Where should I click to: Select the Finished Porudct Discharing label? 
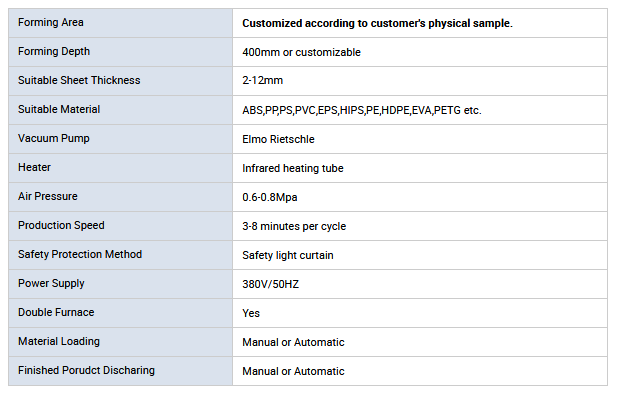[86, 371]
